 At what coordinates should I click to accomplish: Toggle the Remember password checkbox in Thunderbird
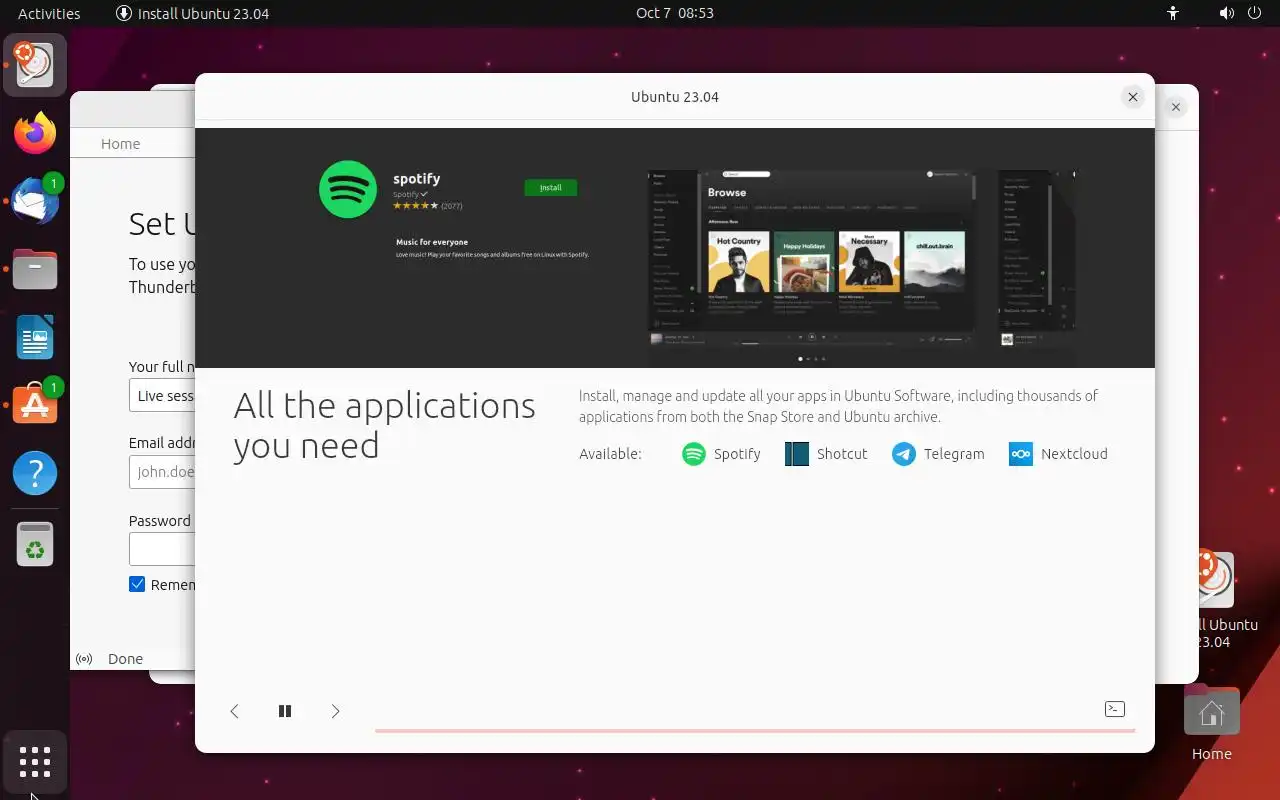(137, 584)
